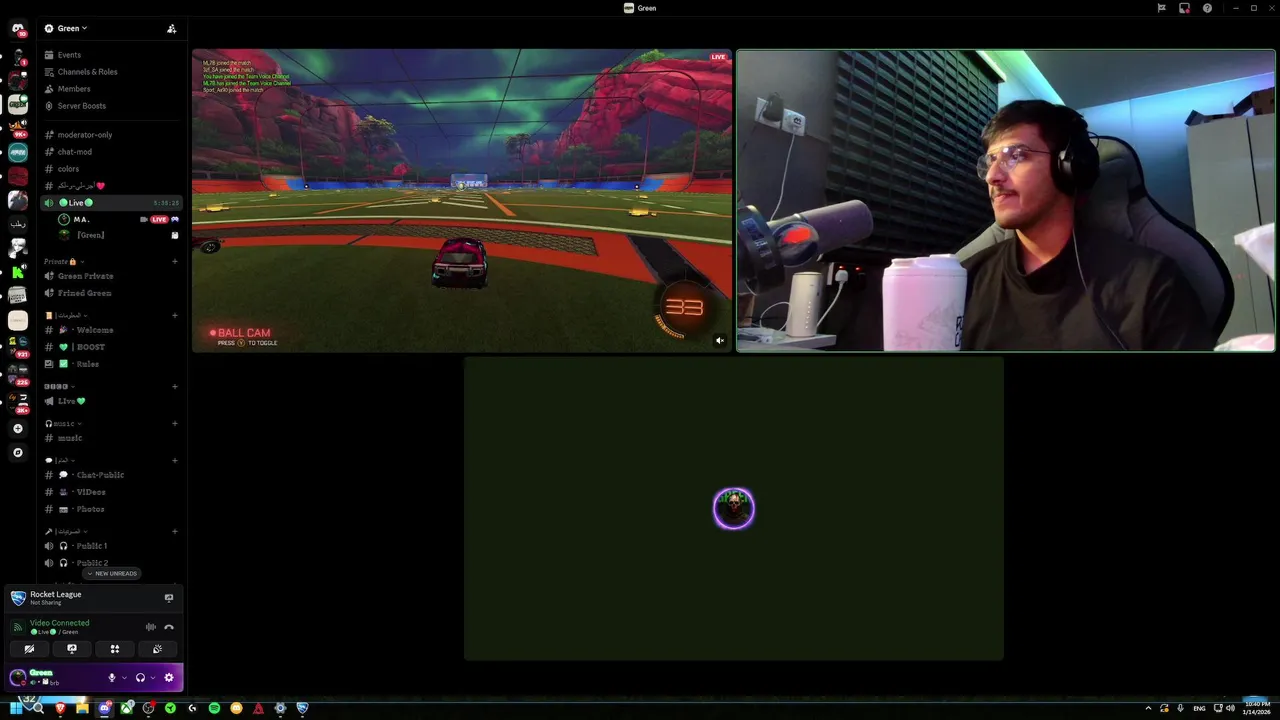1280x720 pixels.
Task: Add a channel in the music category
Action: point(175,423)
